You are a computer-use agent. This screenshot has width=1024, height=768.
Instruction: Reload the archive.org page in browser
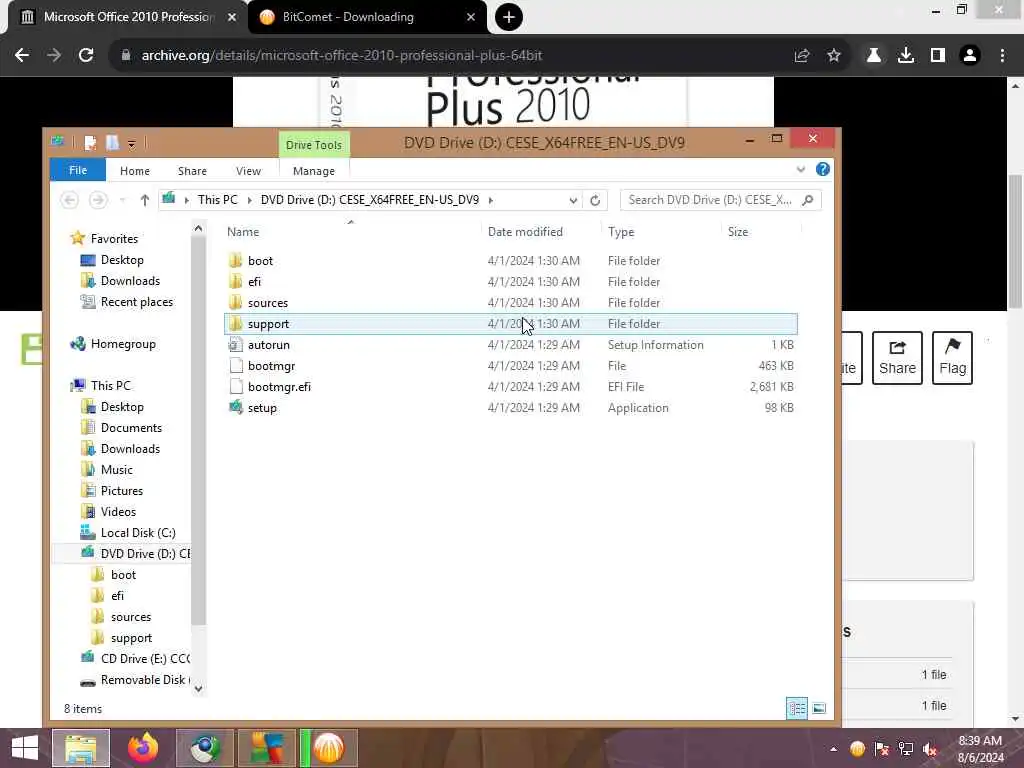(86, 56)
